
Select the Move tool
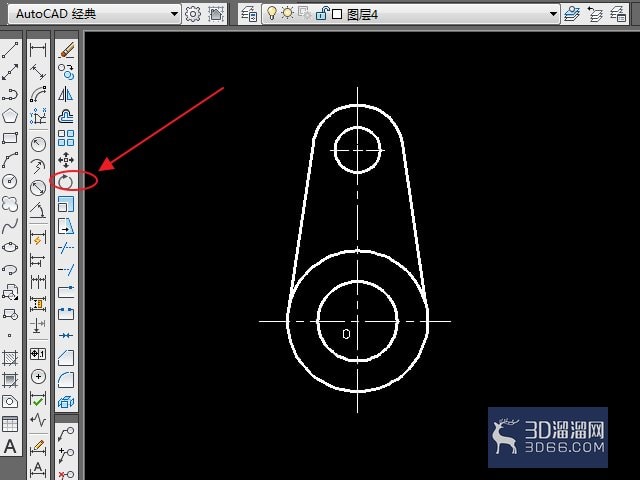[66, 160]
